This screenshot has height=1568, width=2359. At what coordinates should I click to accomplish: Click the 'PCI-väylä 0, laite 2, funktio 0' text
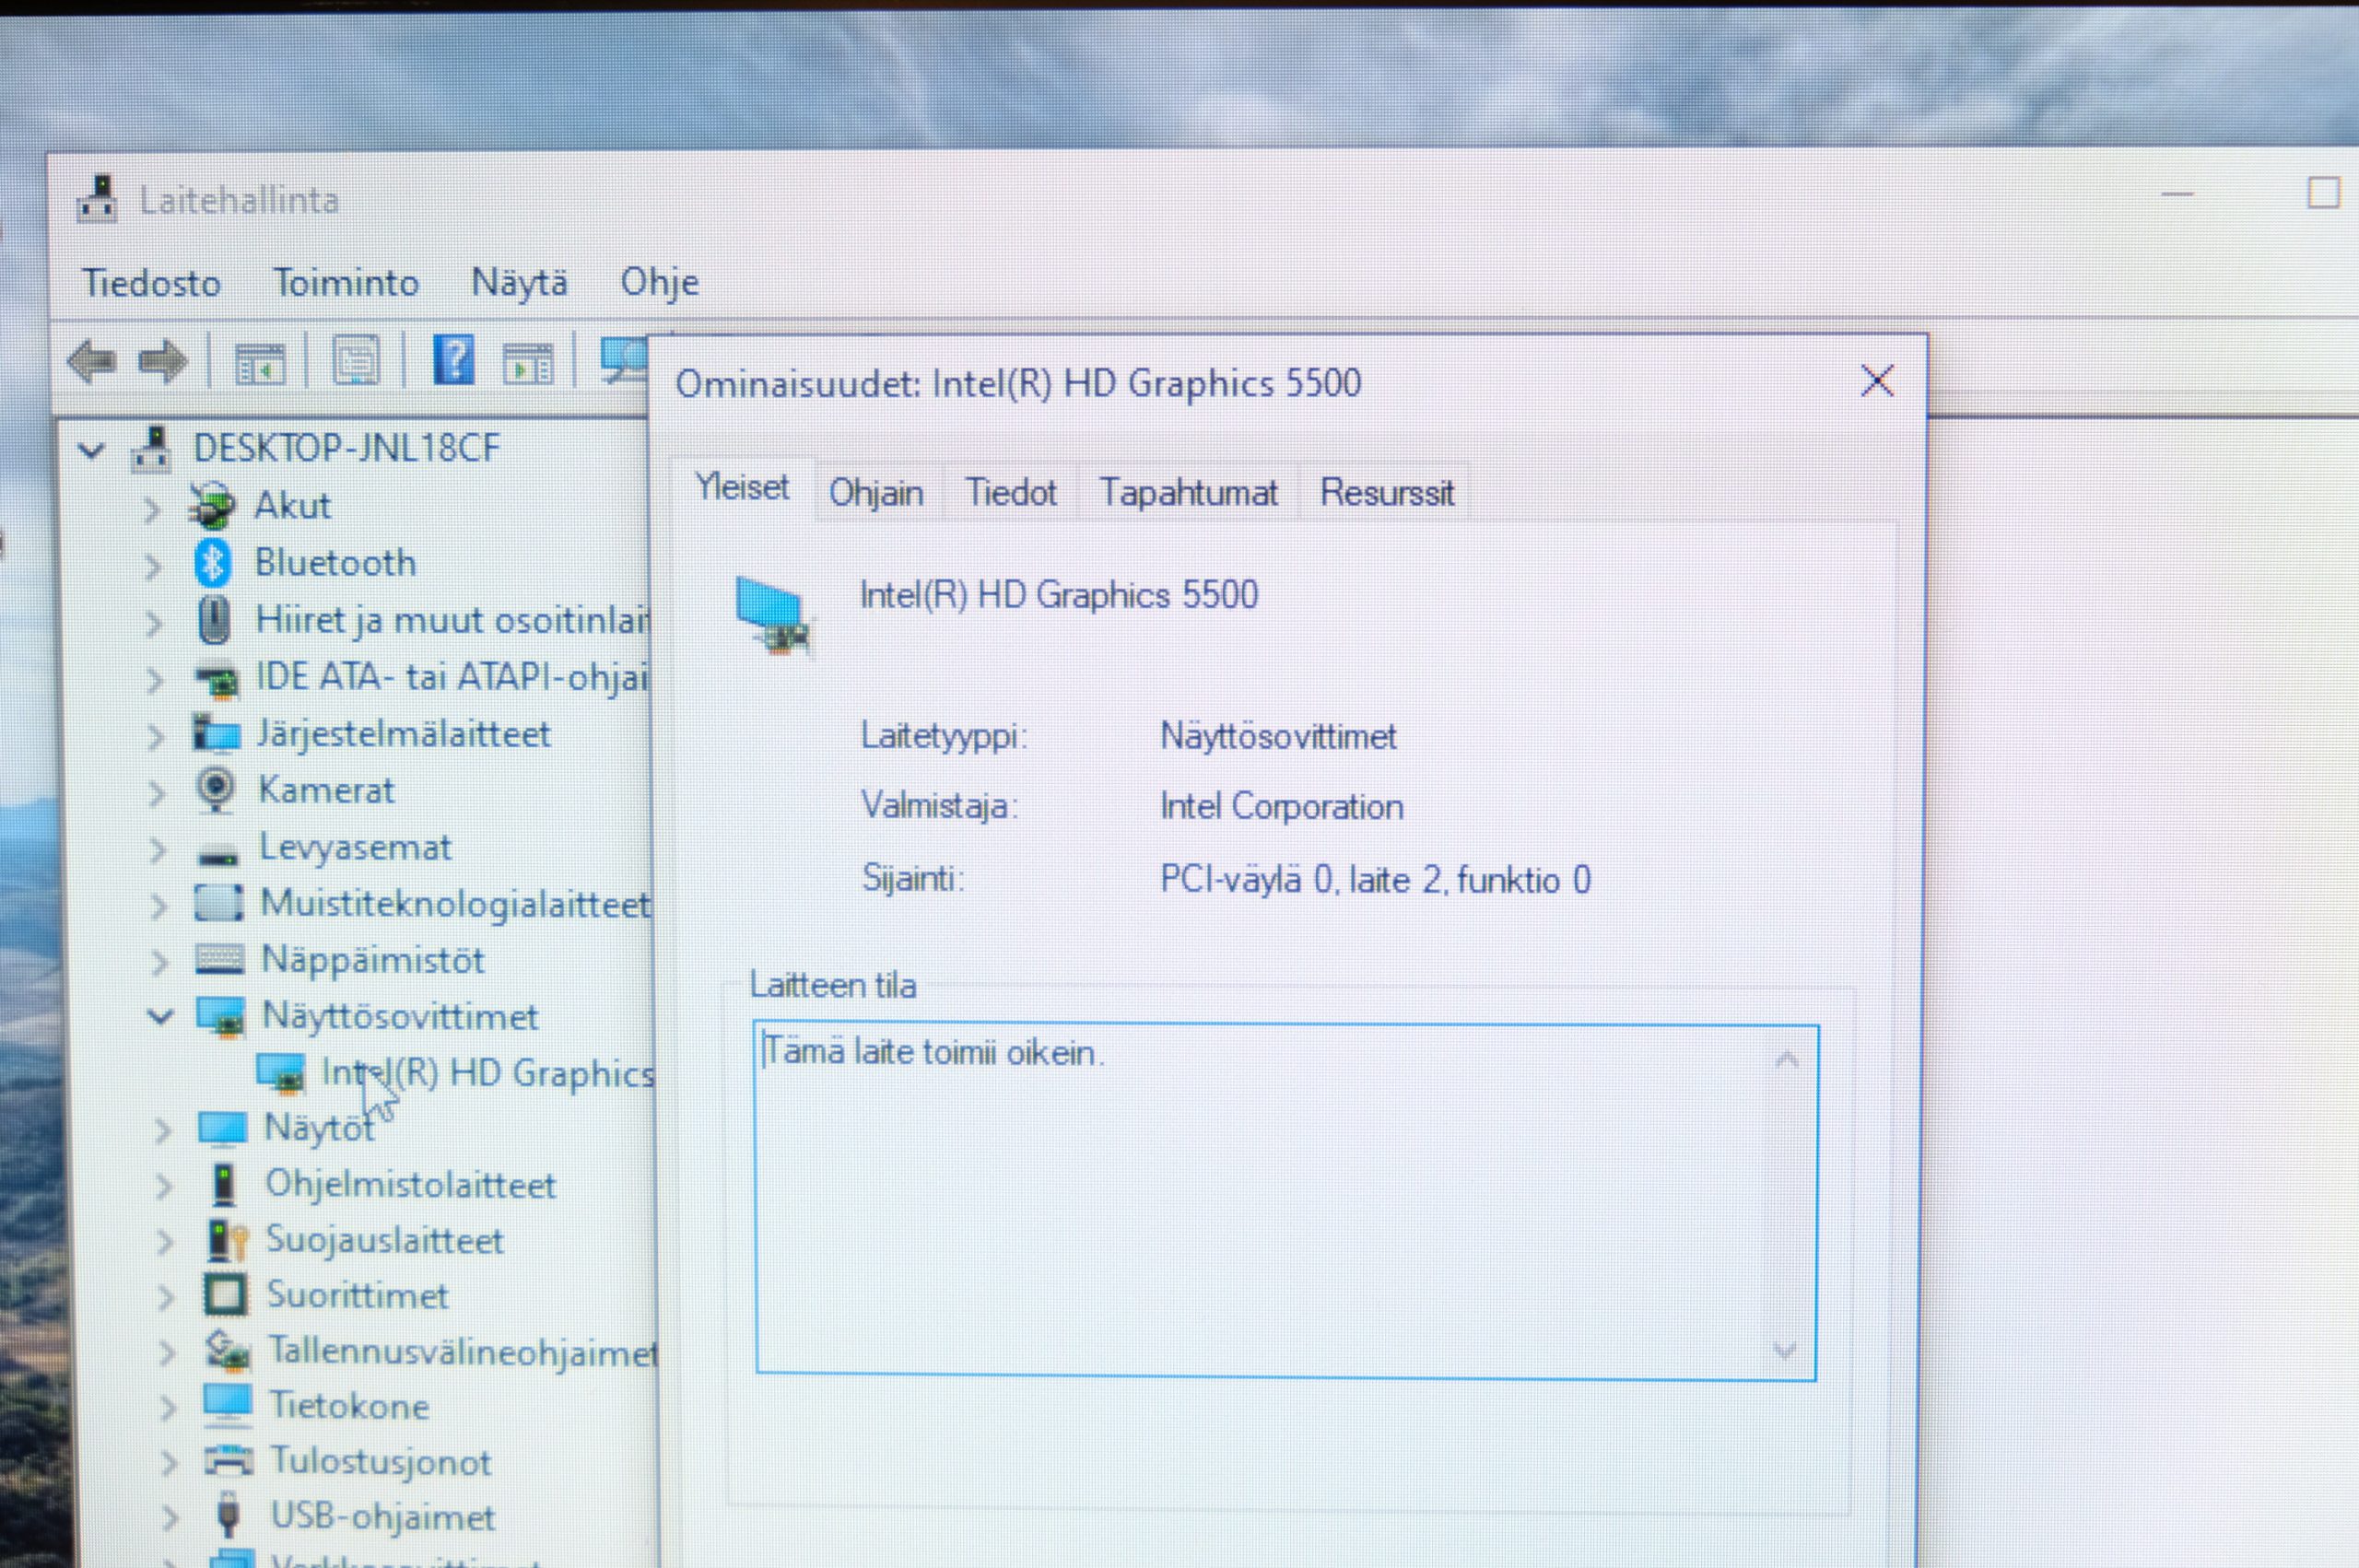pyautogui.click(x=1375, y=881)
